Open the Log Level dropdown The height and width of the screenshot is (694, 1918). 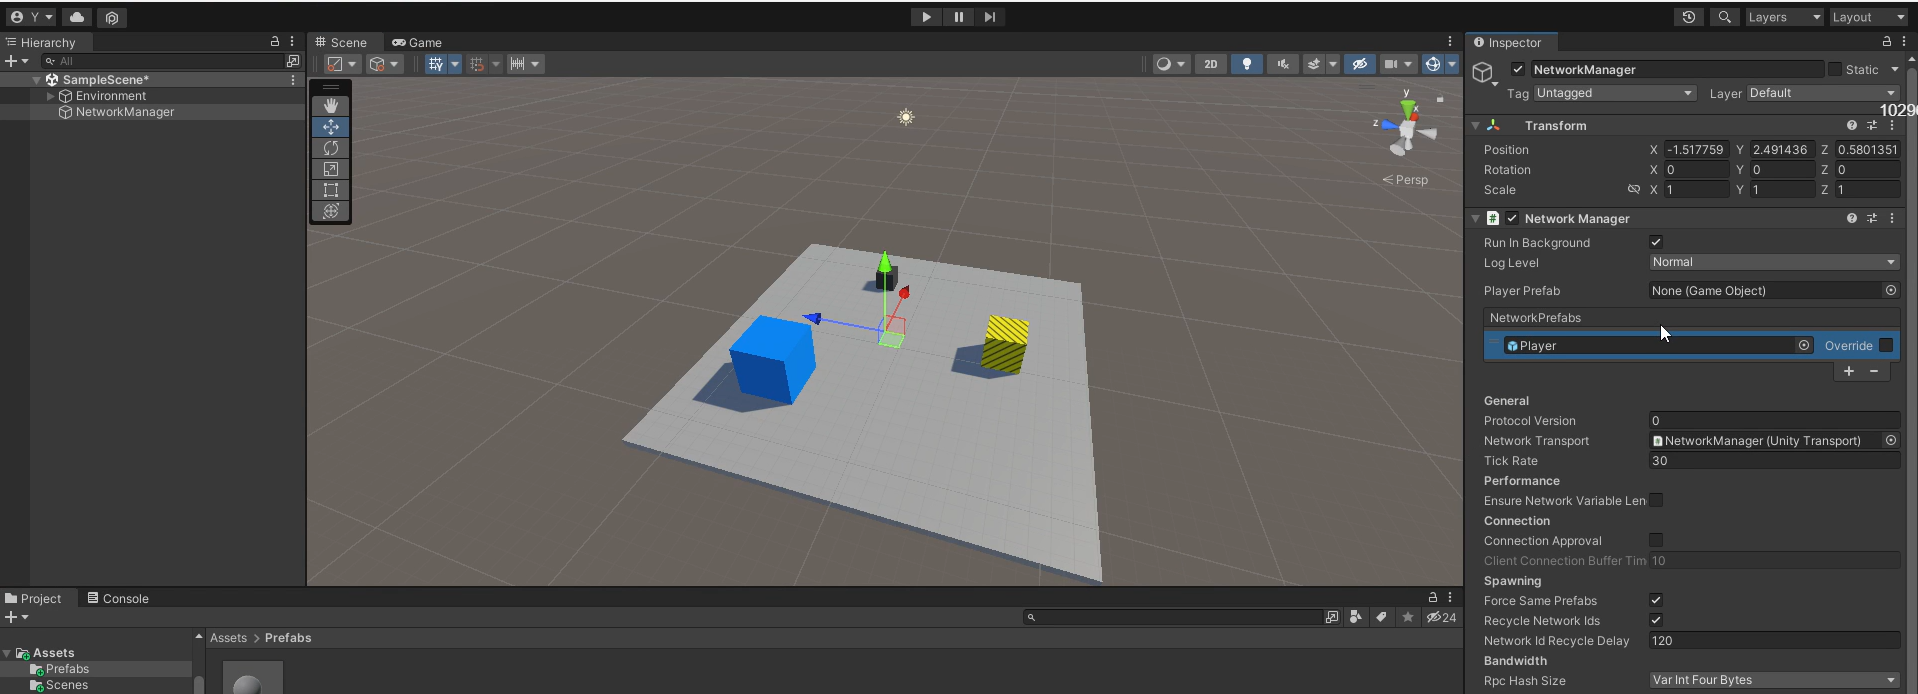coord(1773,262)
